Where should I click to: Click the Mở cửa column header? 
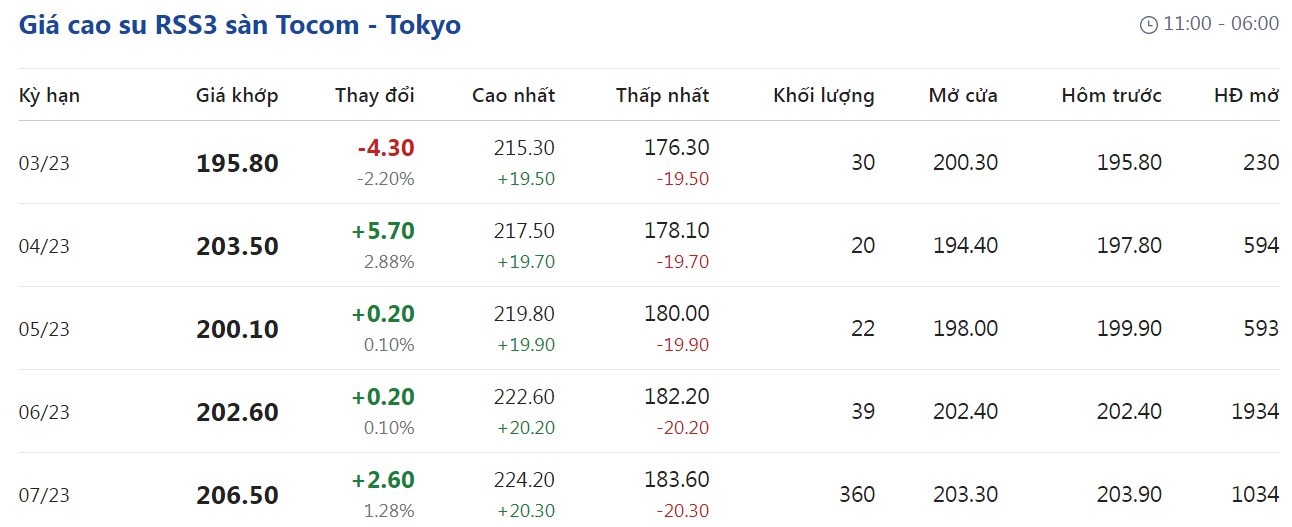[x=962, y=96]
